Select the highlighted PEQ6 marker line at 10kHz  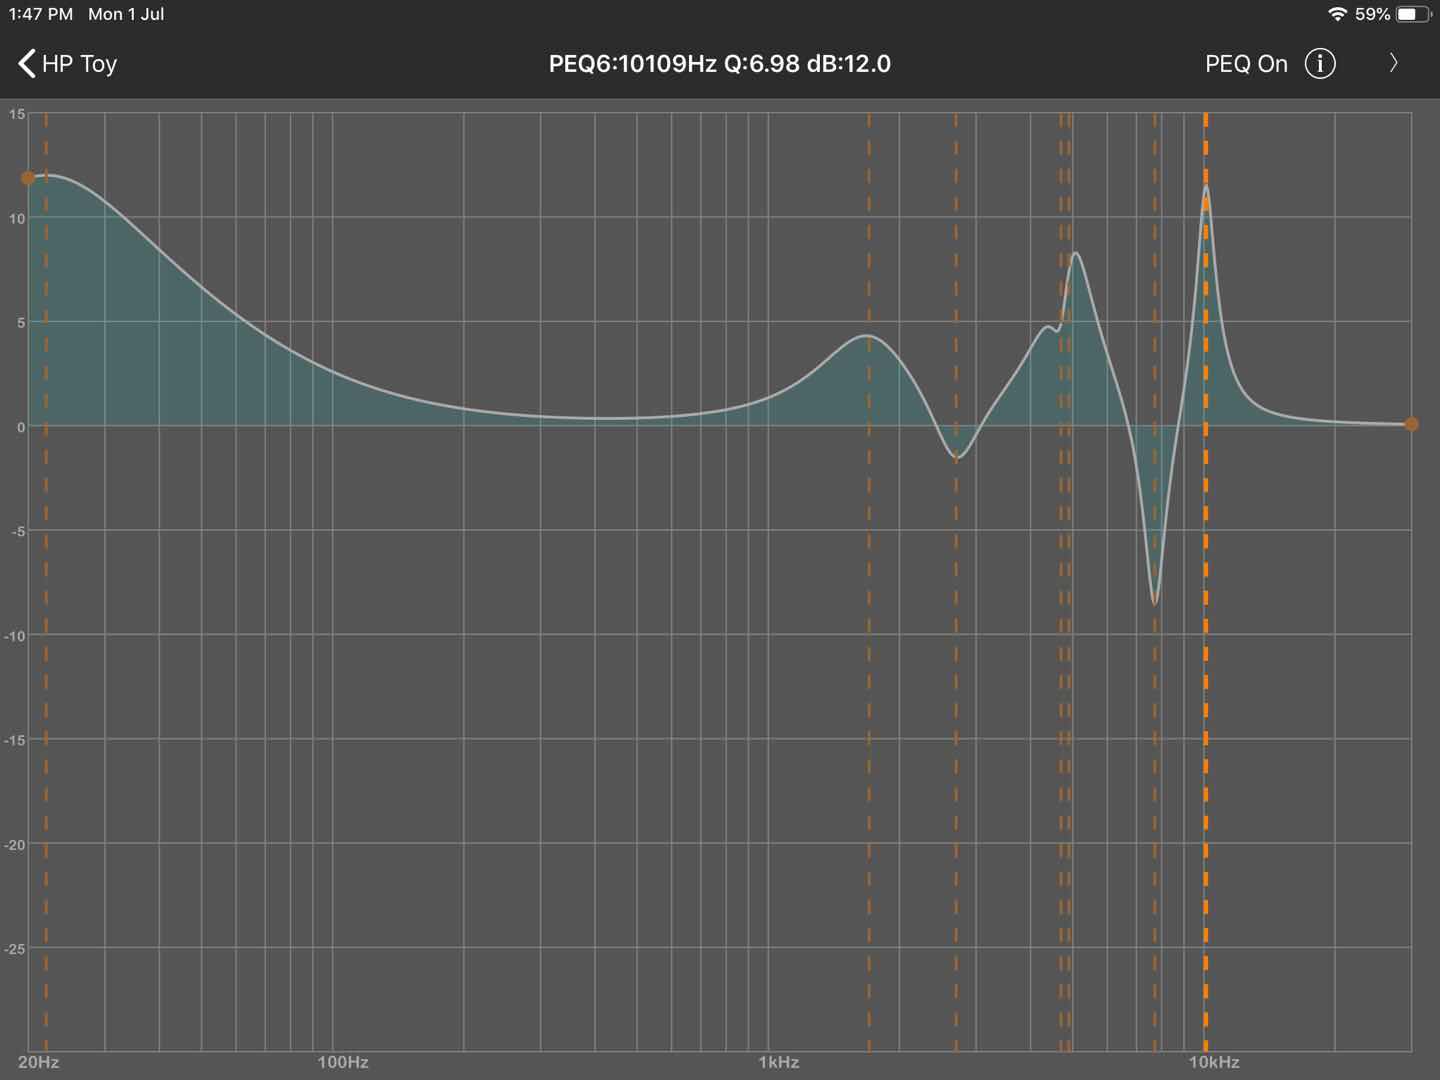[1206, 580]
